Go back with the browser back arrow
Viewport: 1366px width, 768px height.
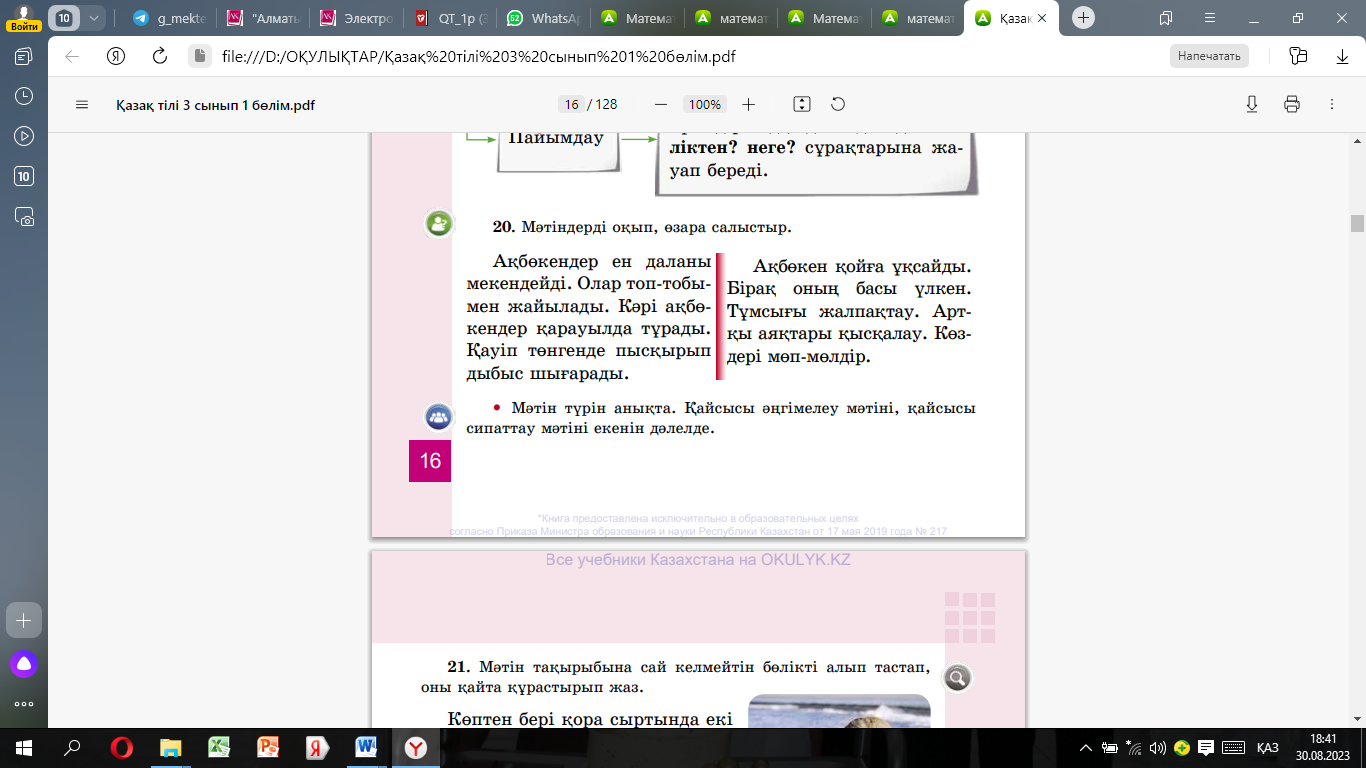[72, 56]
